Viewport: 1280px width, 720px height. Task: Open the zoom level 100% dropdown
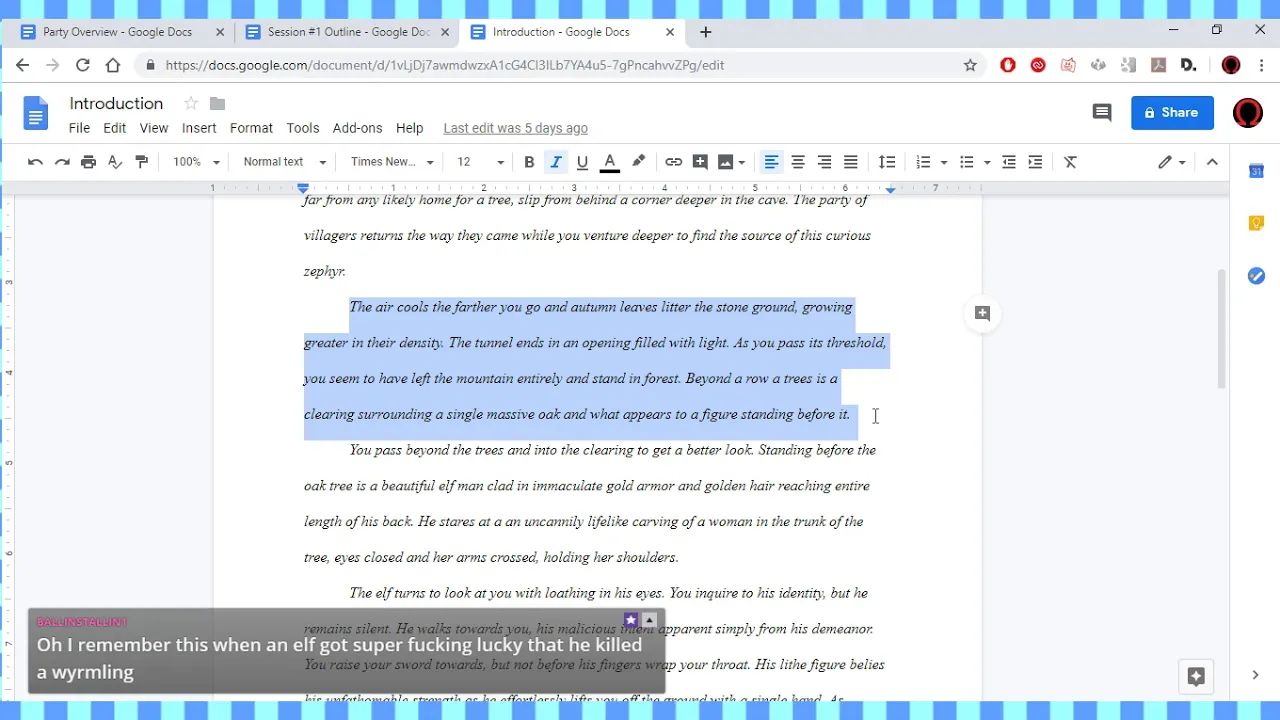tap(196, 162)
